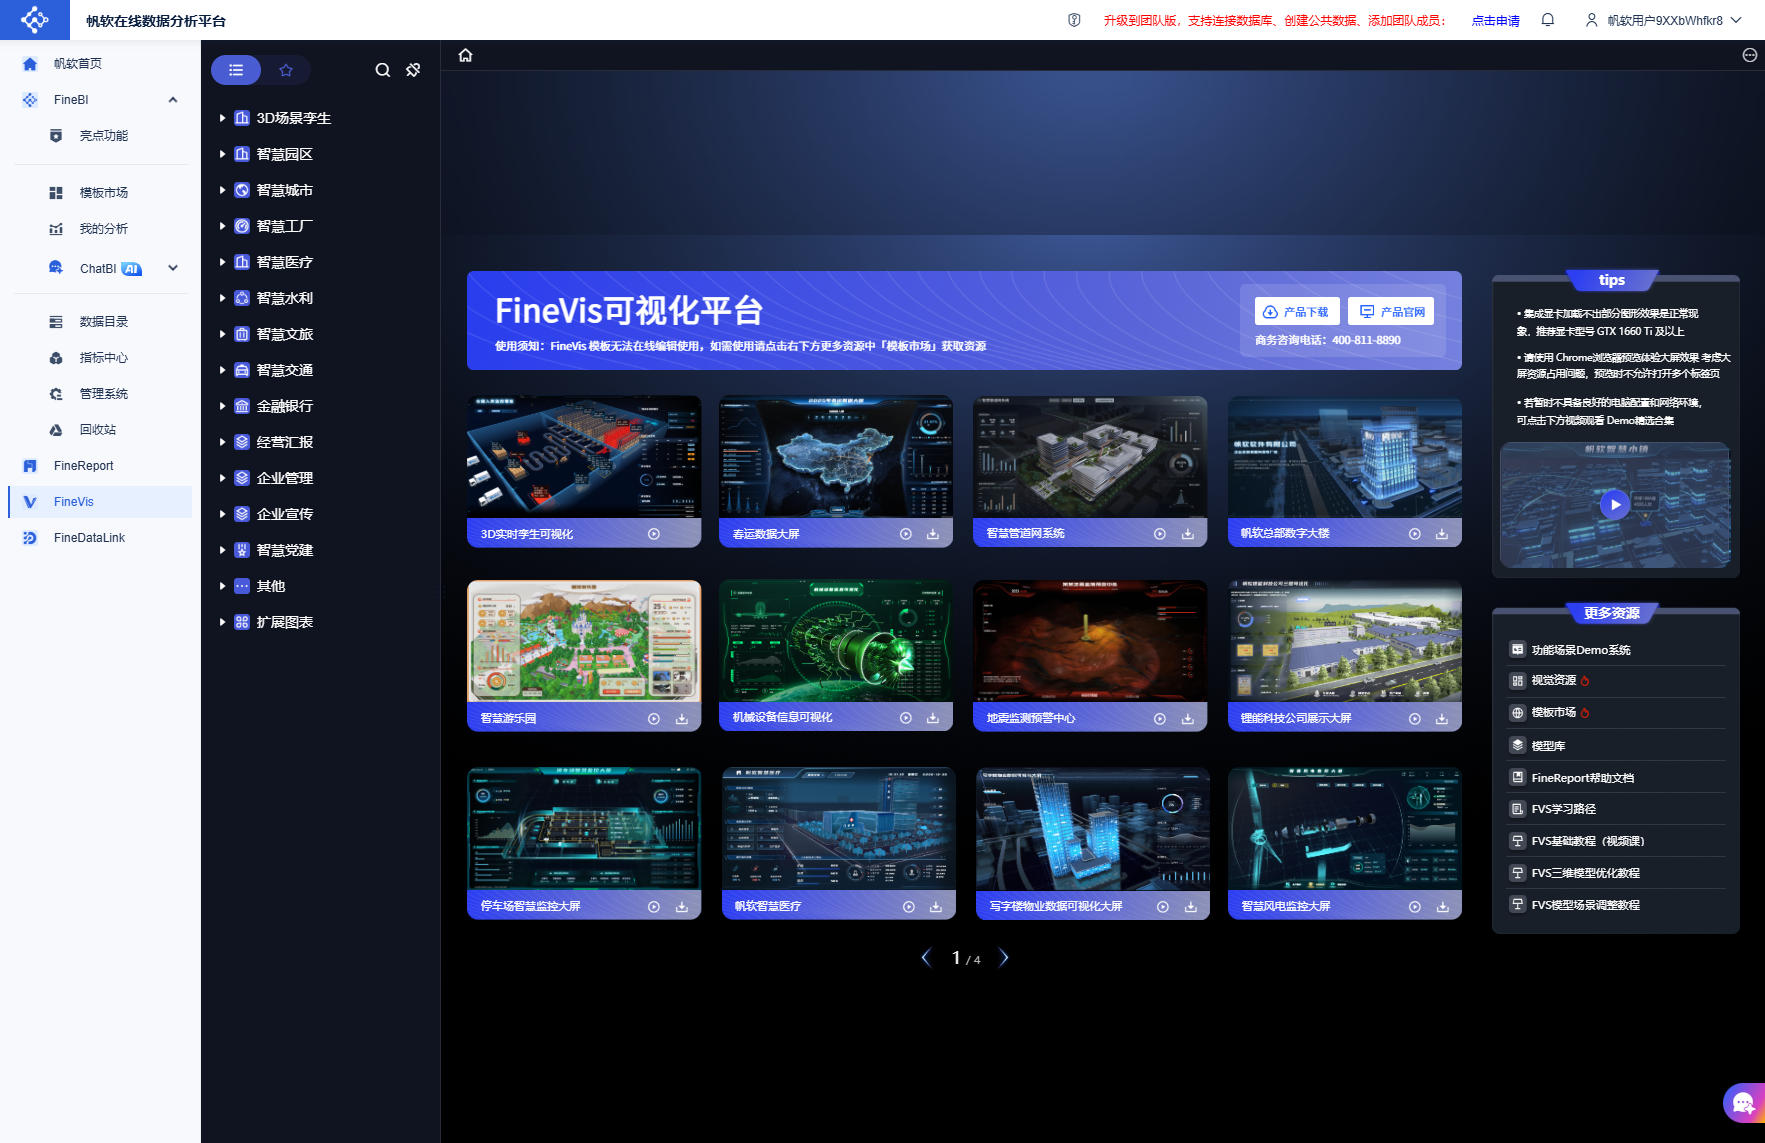The height and width of the screenshot is (1143, 1765).
Task: Go to next page of templates
Action: pos(1004,958)
